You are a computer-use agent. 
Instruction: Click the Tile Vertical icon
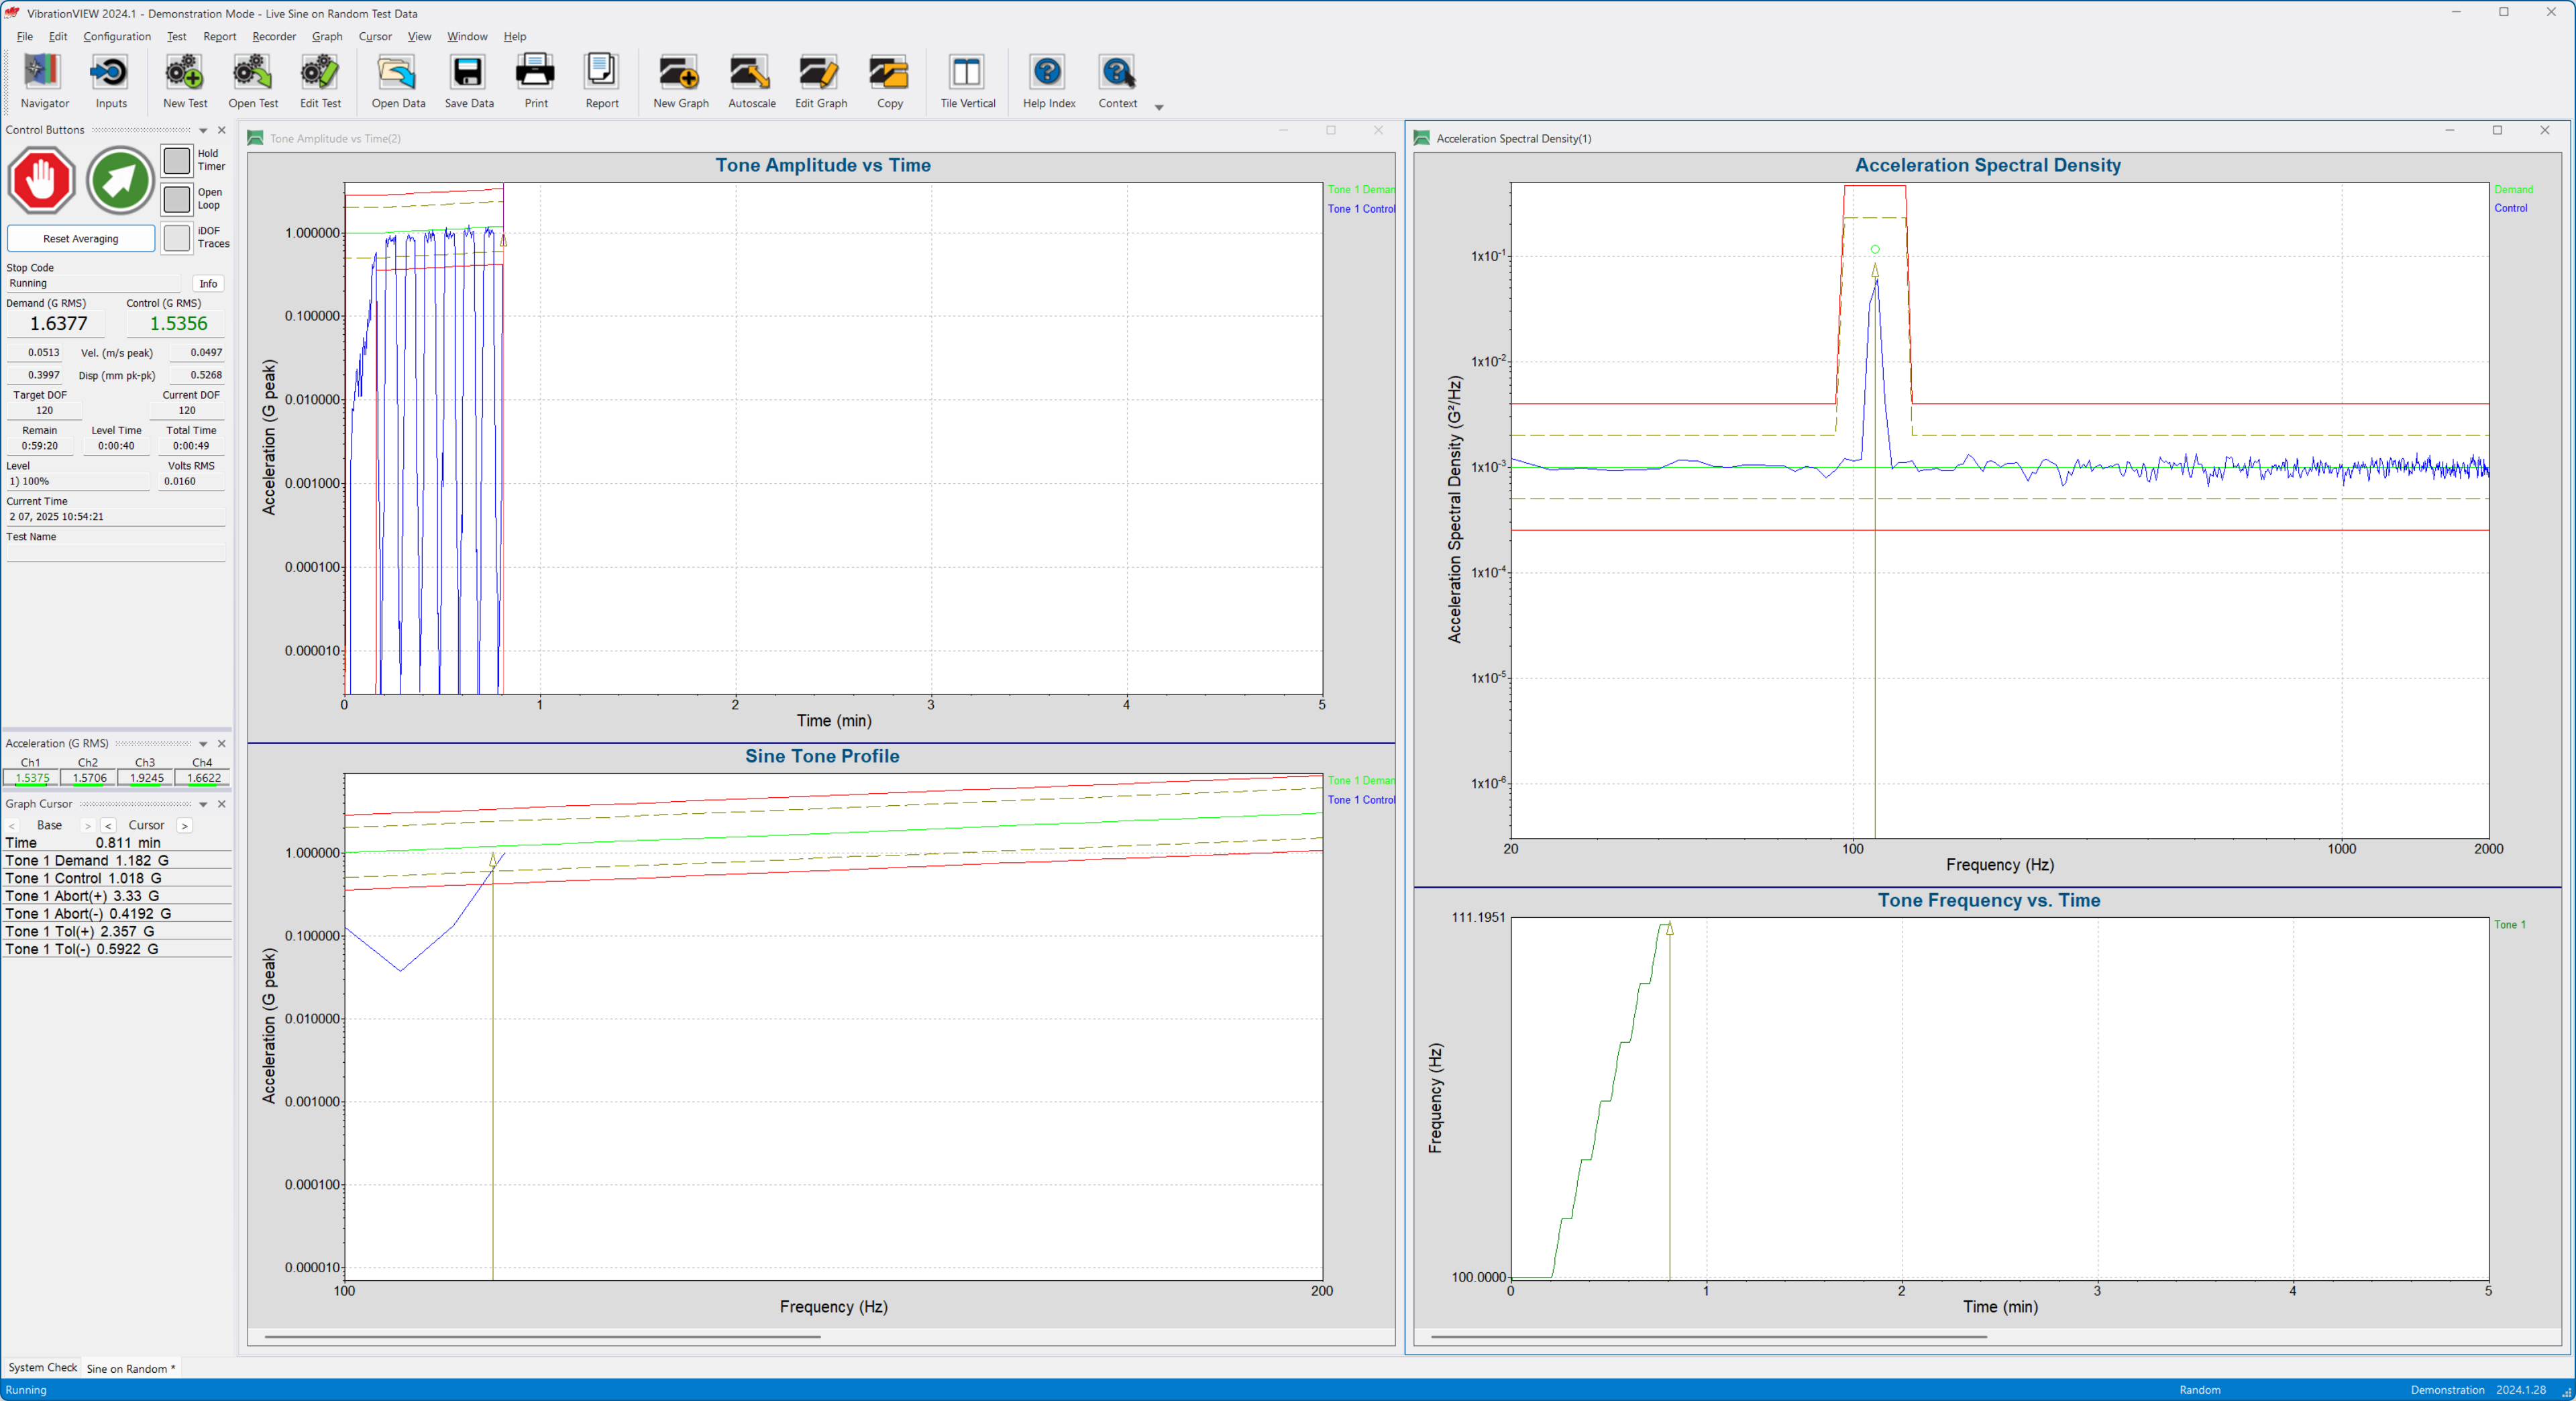point(967,81)
